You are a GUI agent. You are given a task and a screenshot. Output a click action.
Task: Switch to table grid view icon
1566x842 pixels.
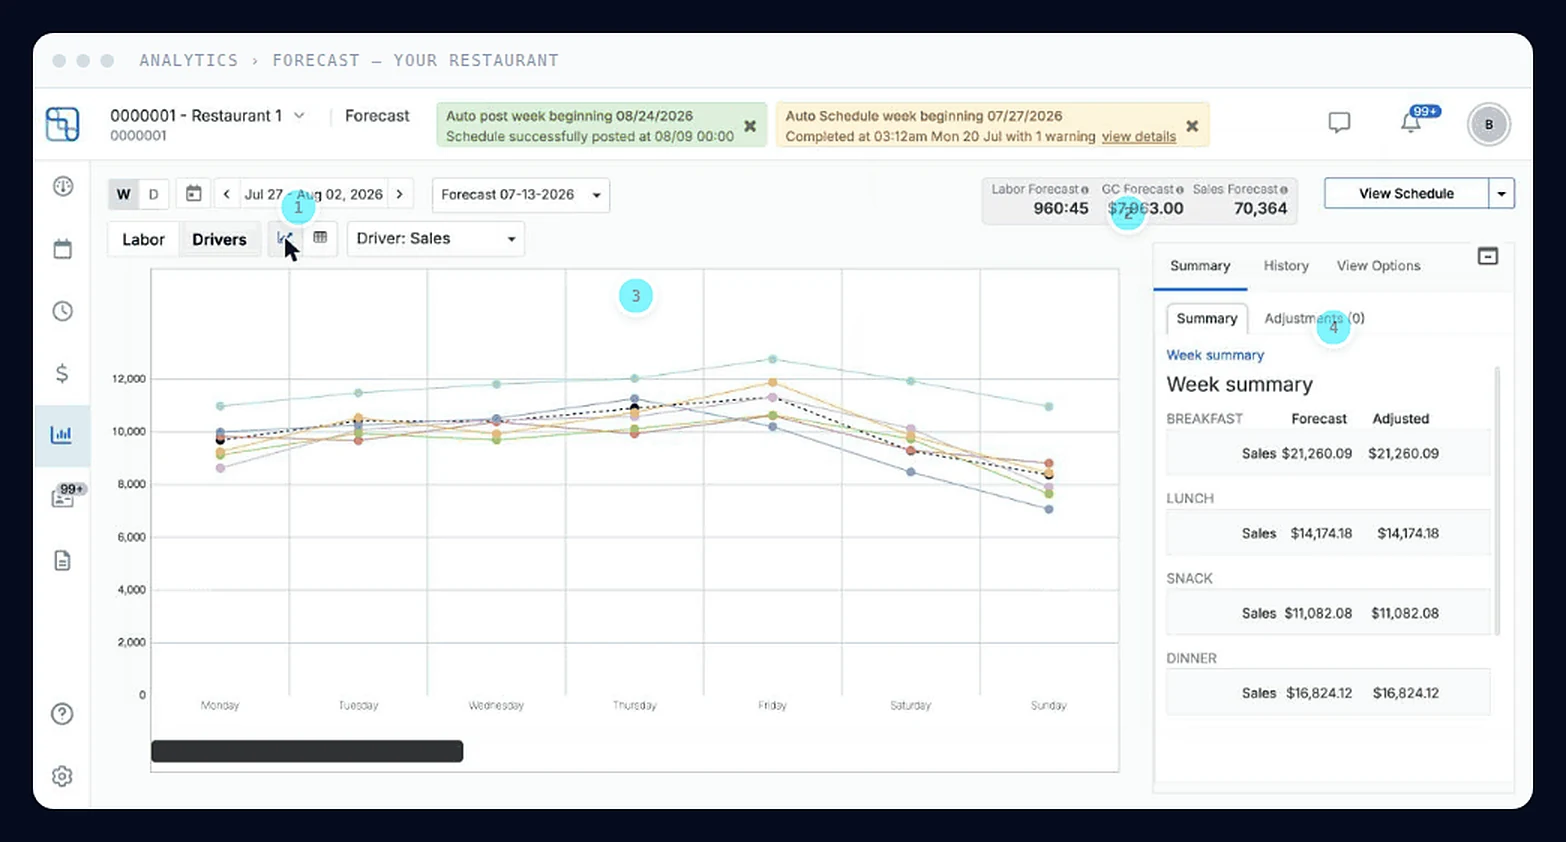click(320, 238)
